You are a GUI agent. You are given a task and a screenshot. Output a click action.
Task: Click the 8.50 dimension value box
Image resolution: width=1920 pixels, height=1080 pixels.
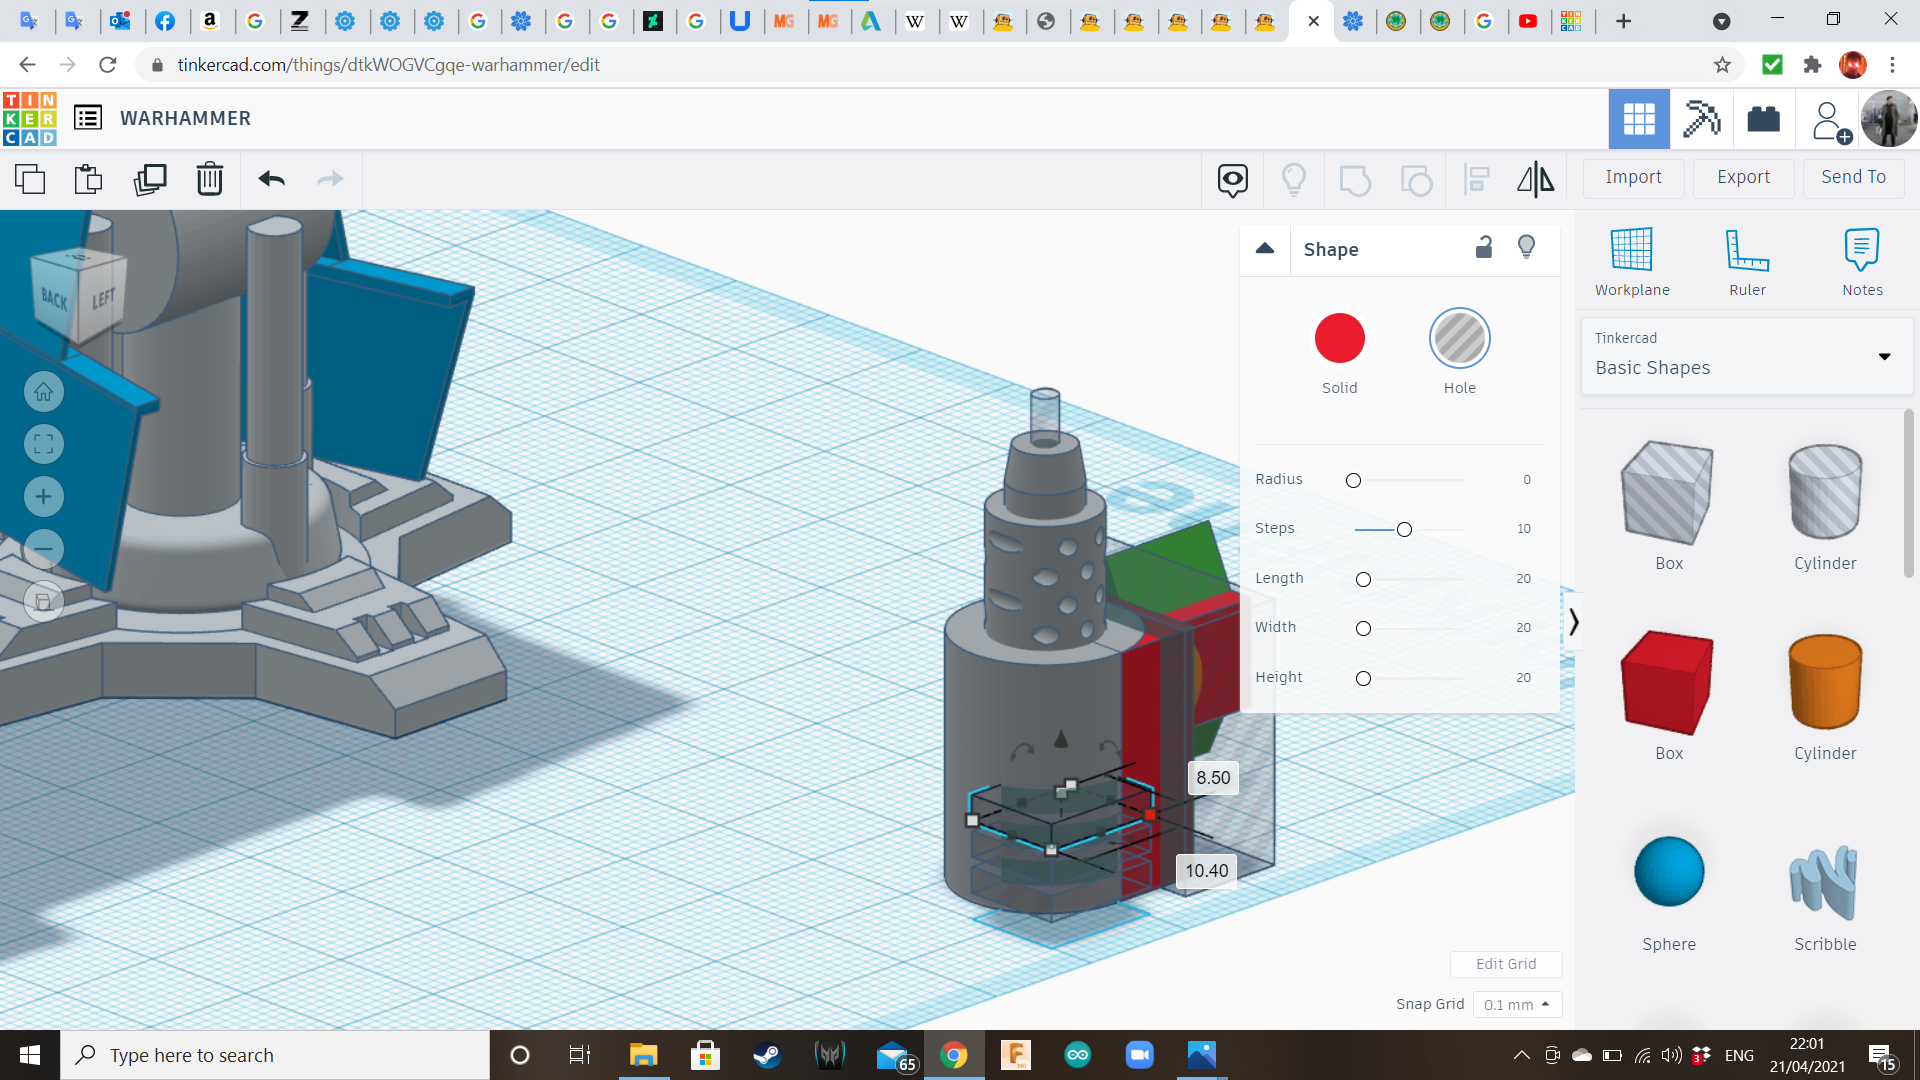click(1213, 778)
